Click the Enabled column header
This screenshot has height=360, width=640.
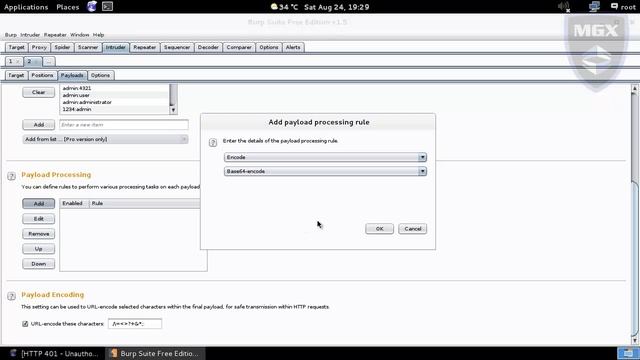tap(74, 203)
